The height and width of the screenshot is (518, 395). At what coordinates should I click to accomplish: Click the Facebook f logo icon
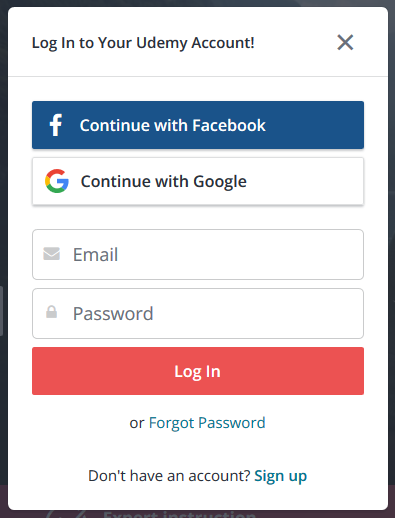56,125
